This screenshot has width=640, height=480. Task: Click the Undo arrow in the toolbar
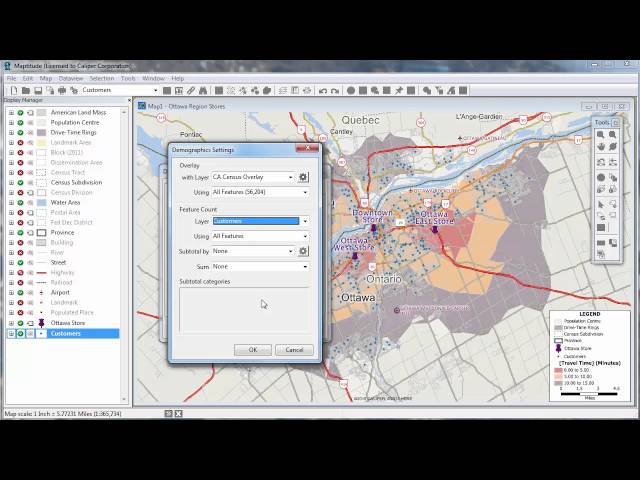point(323,90)
